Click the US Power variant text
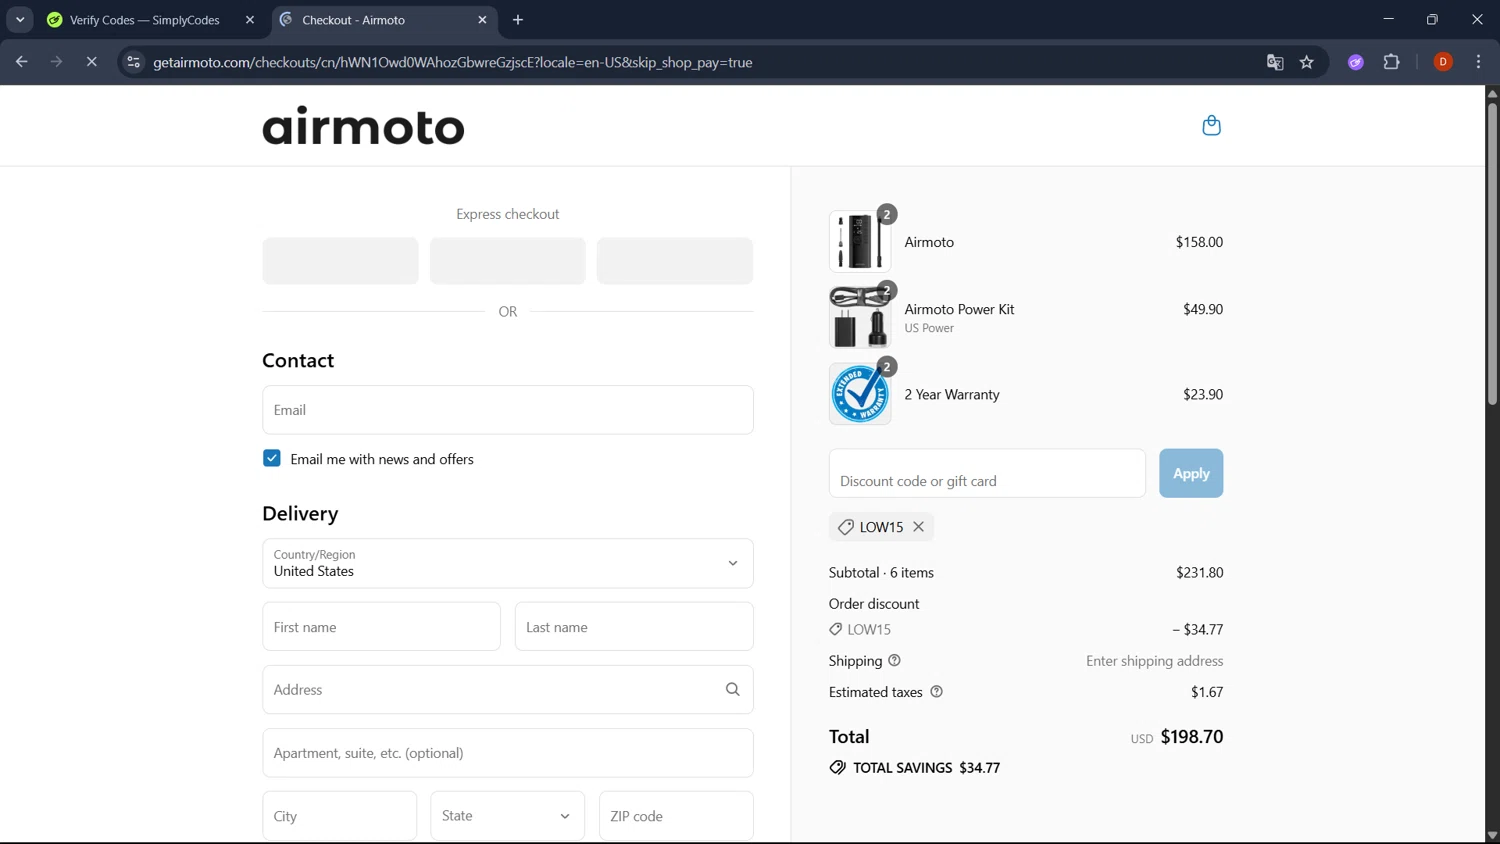The height and width of the screenshot is (844, 1500). point(929,328)
